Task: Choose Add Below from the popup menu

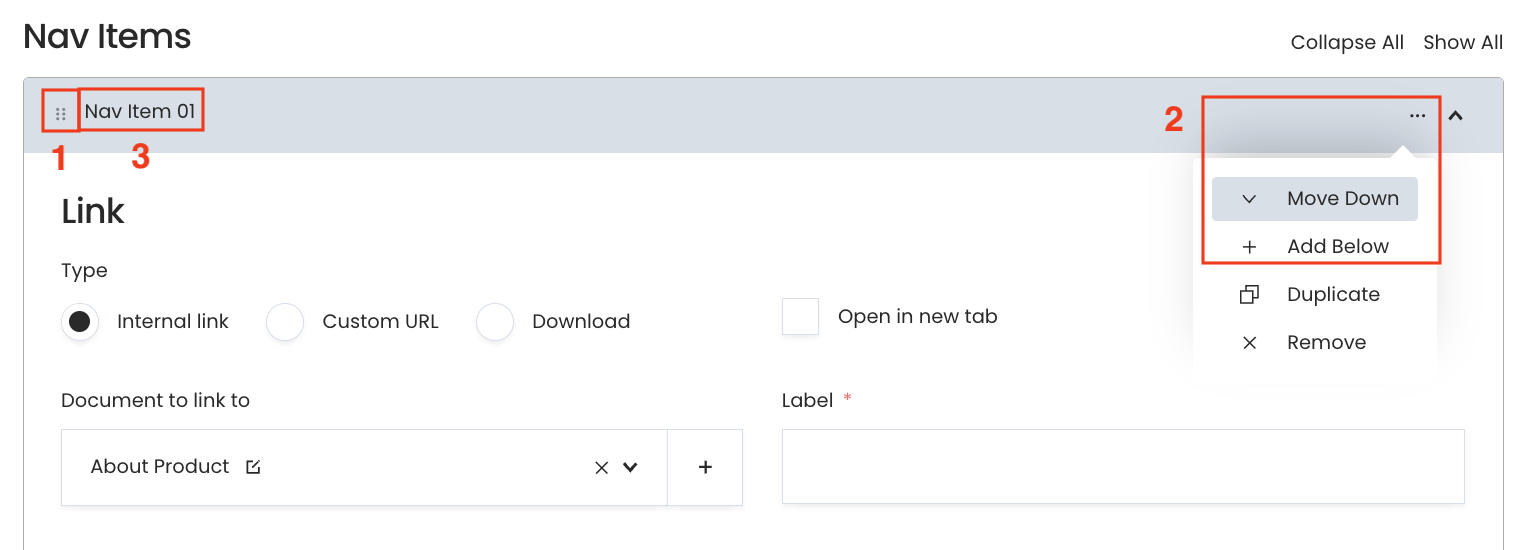Action: pyautogui.click(x=1337, y=247)
